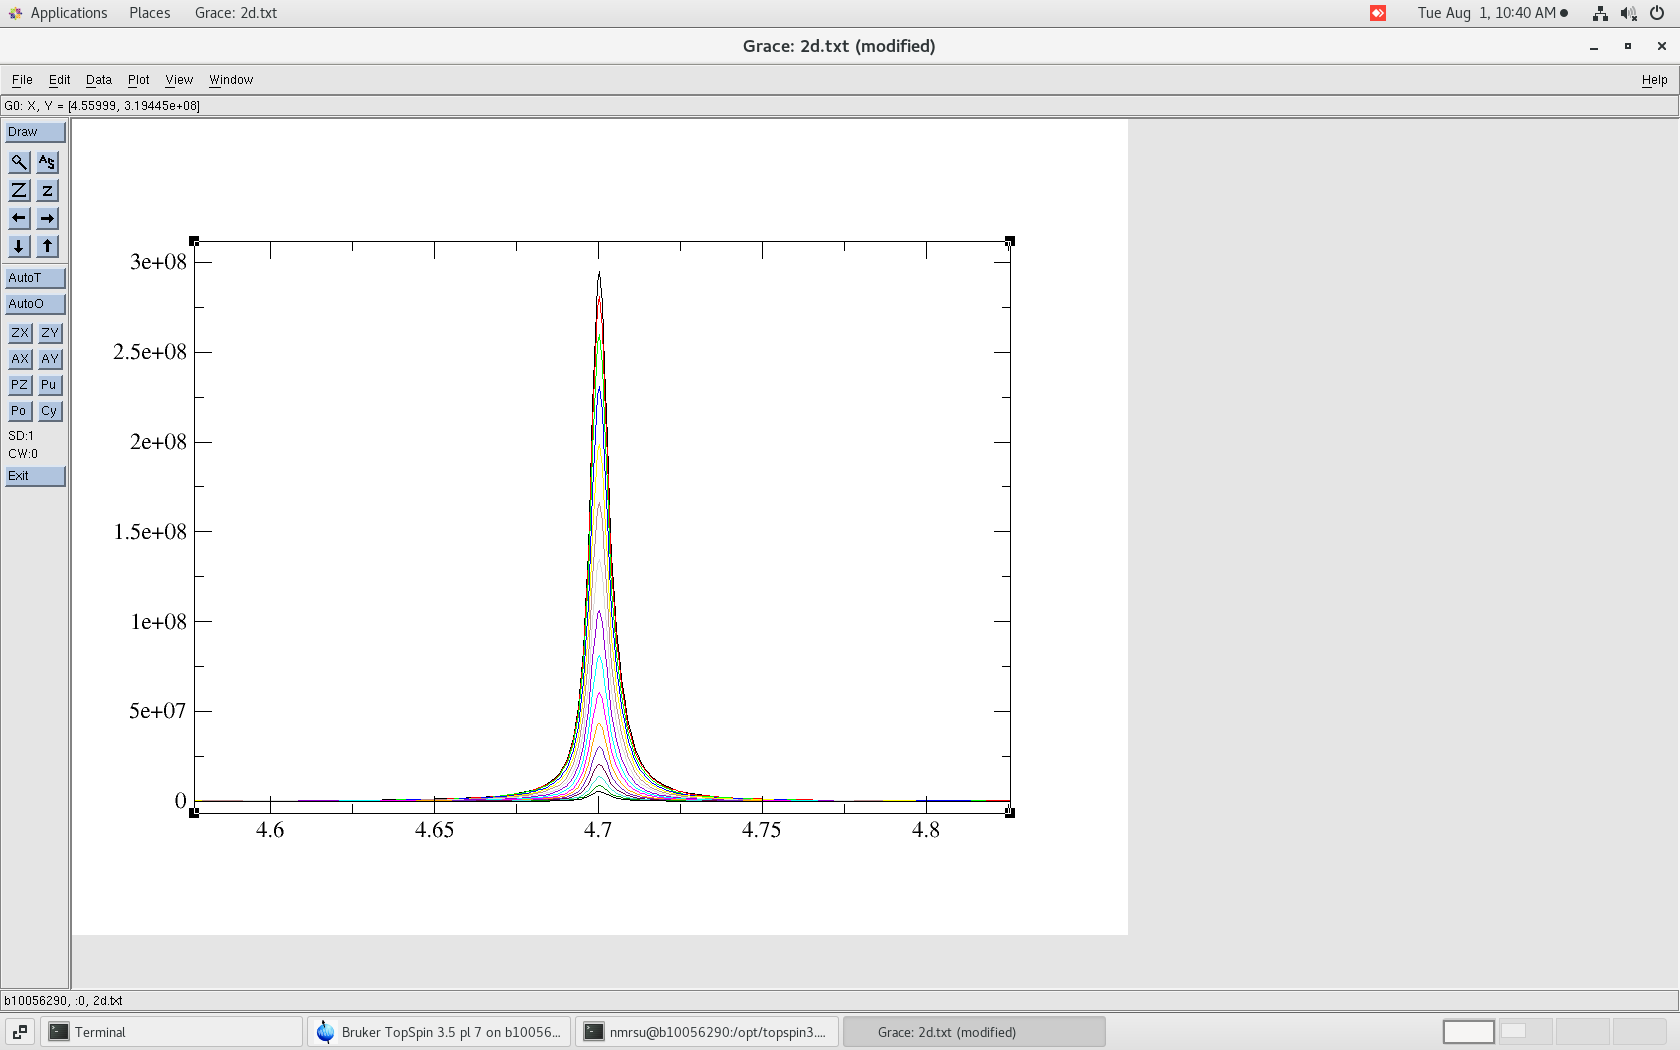This screenshot has height=1050, width=1680.
Task: Click the bottom-right graph frame handle
Action: [x=1010, y=812]
